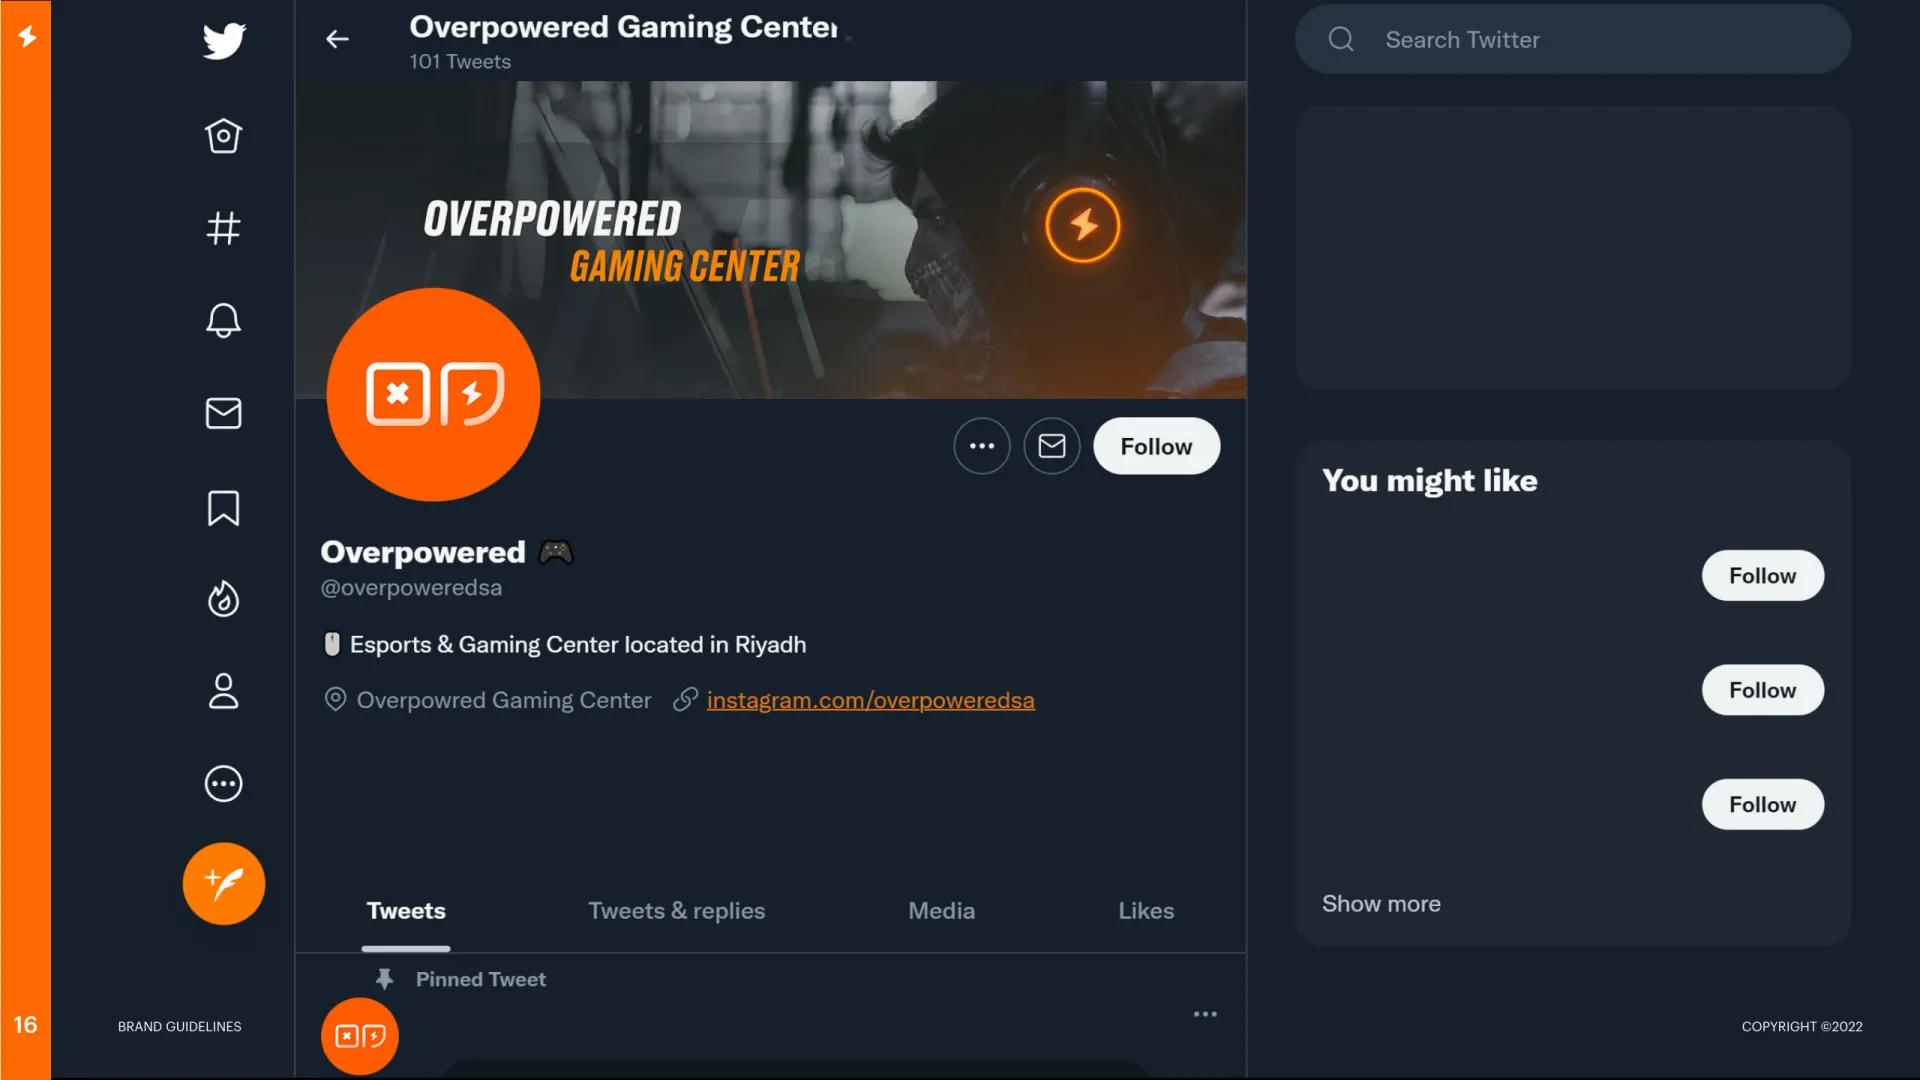This screenshot has width=1920, height=1080.
Task: Go to Home via house icon
Action: click(223, 136)
